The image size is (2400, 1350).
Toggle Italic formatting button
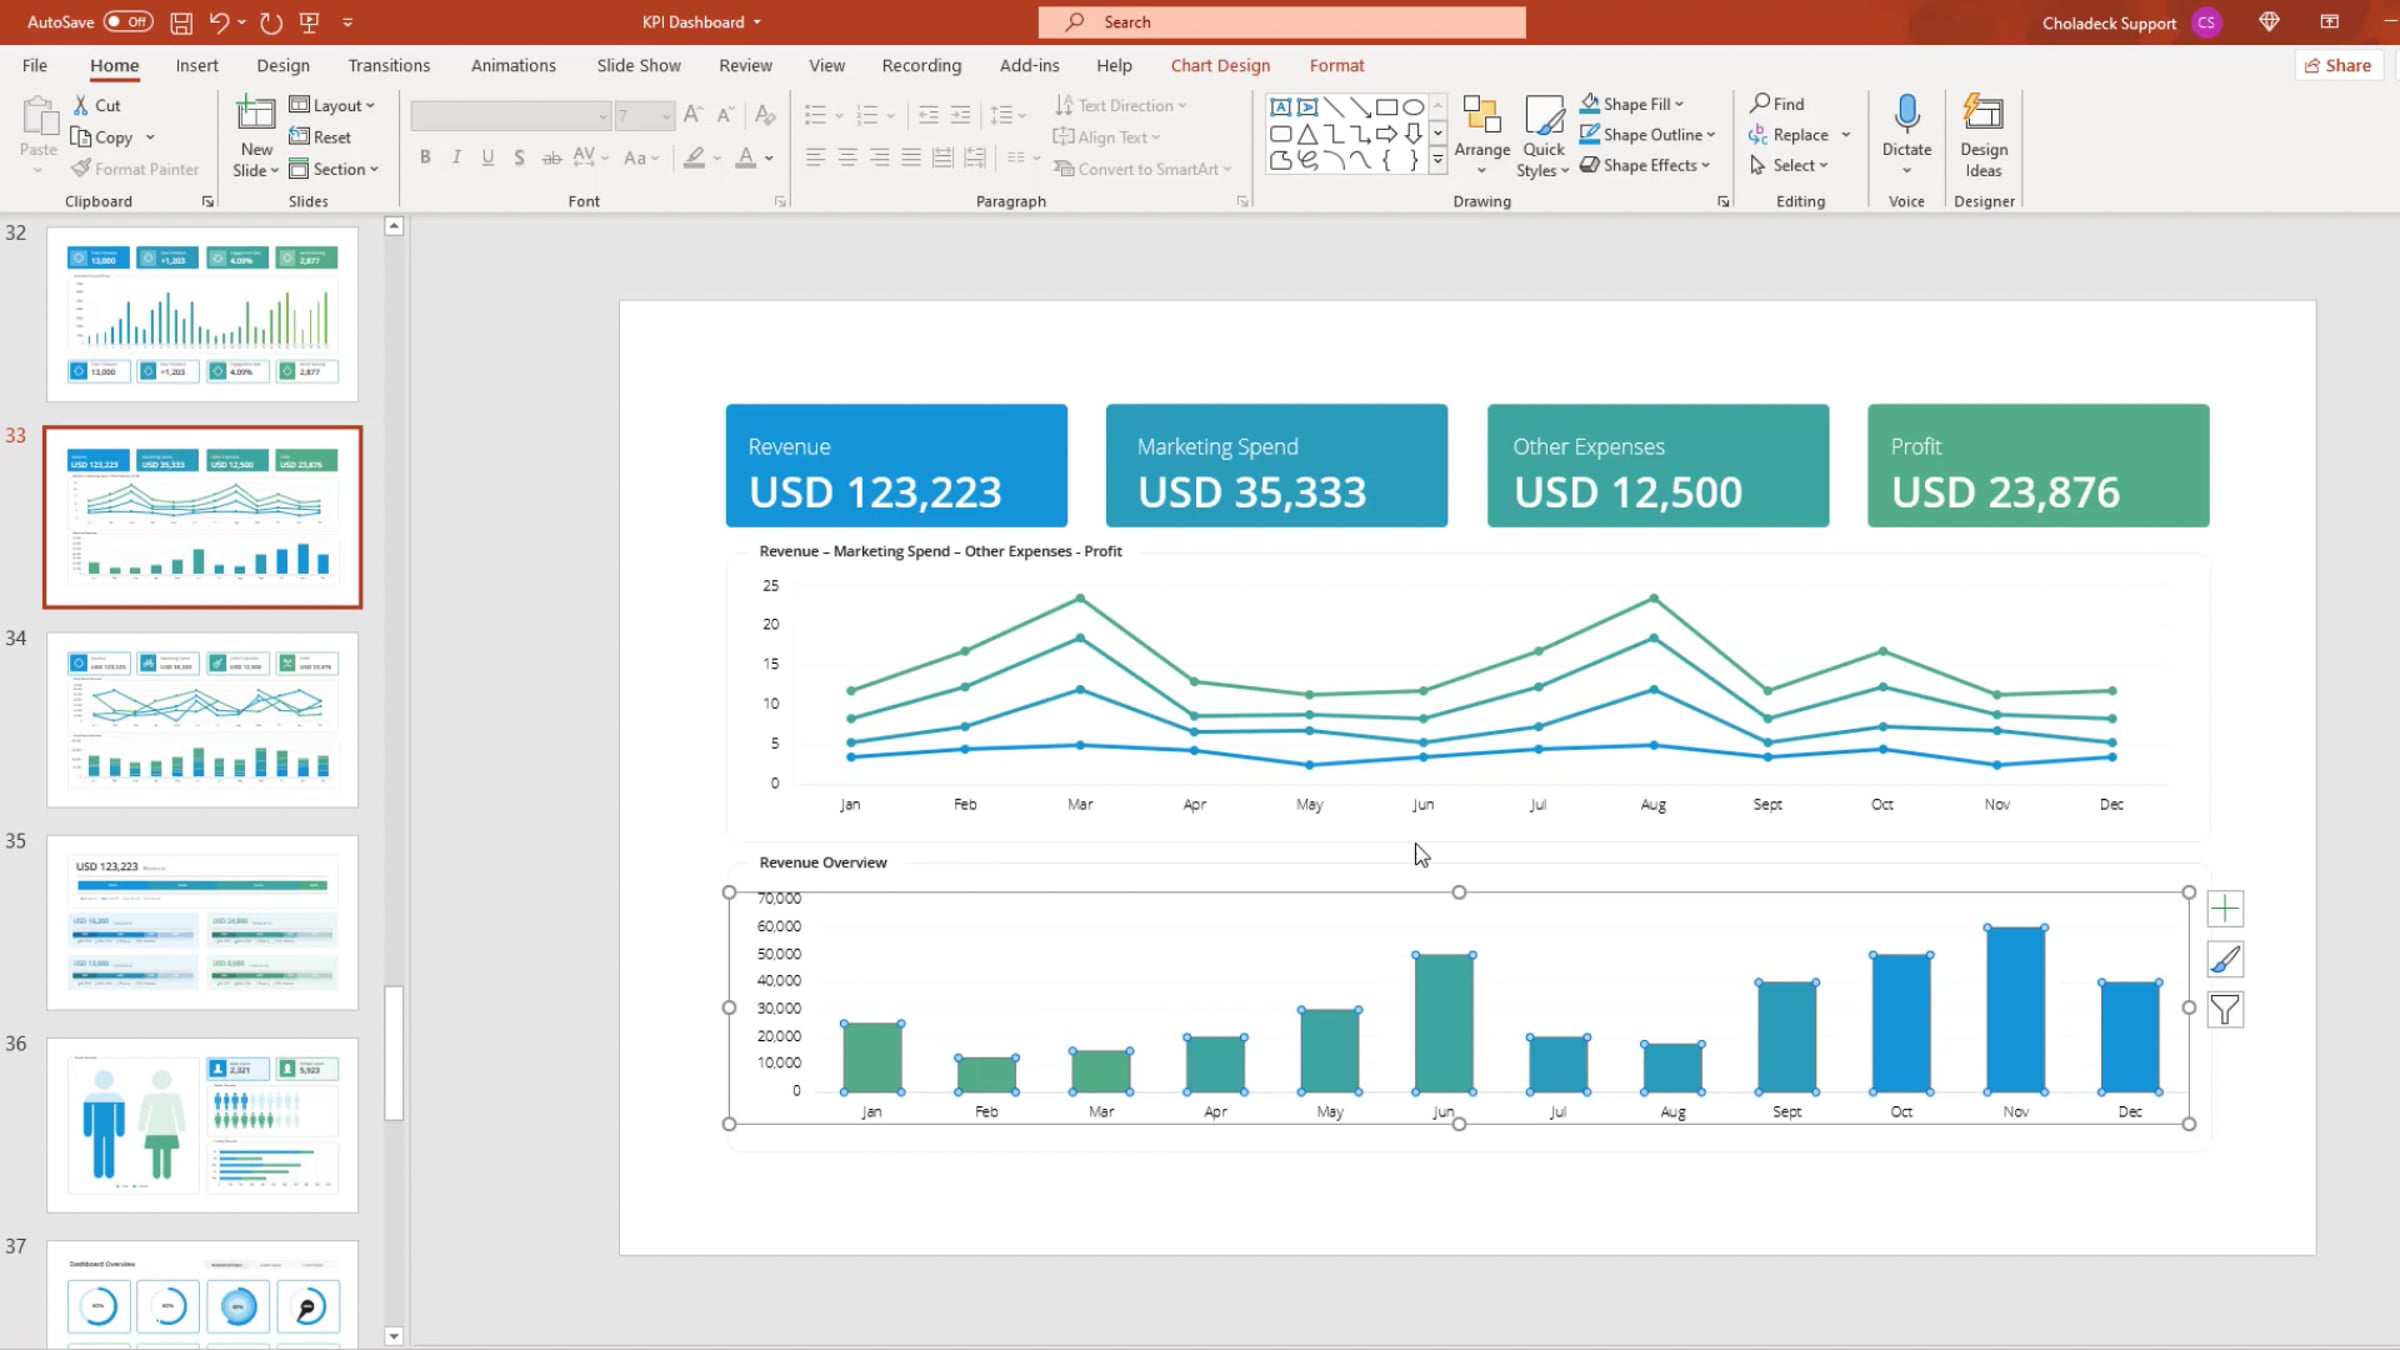click(x=456, y=157)
